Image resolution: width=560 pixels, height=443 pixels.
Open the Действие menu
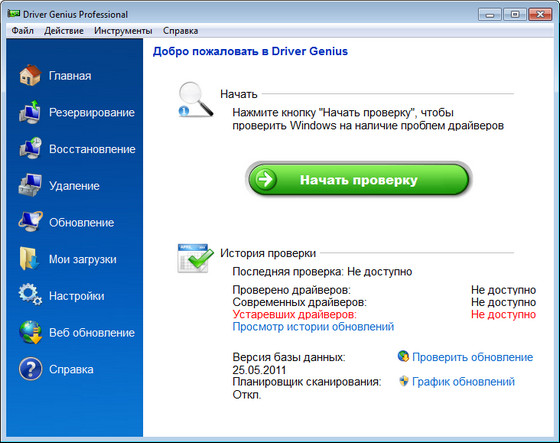pos(64,31)
